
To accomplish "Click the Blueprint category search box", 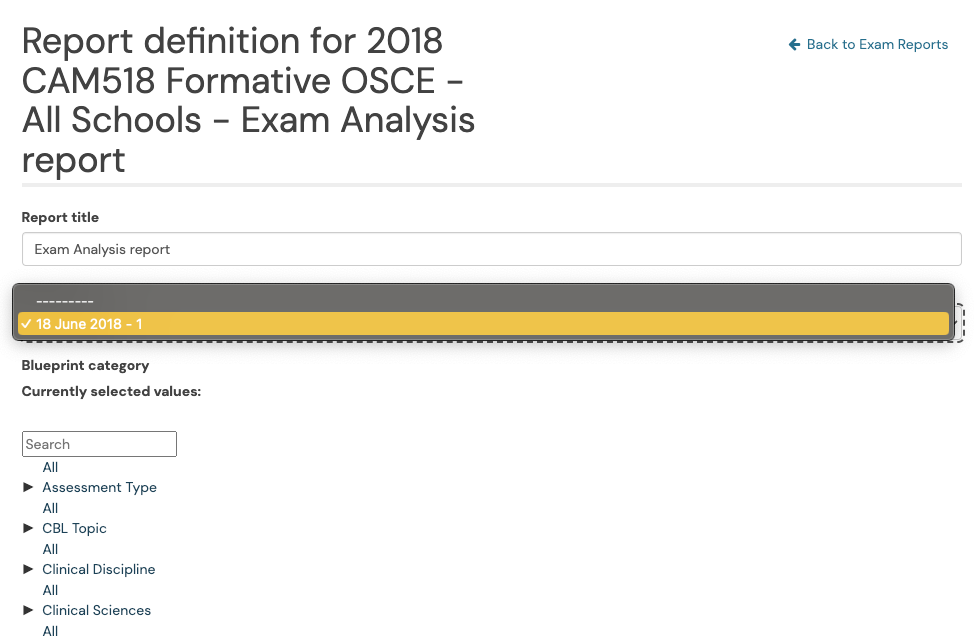I will [x=99, y=444].
